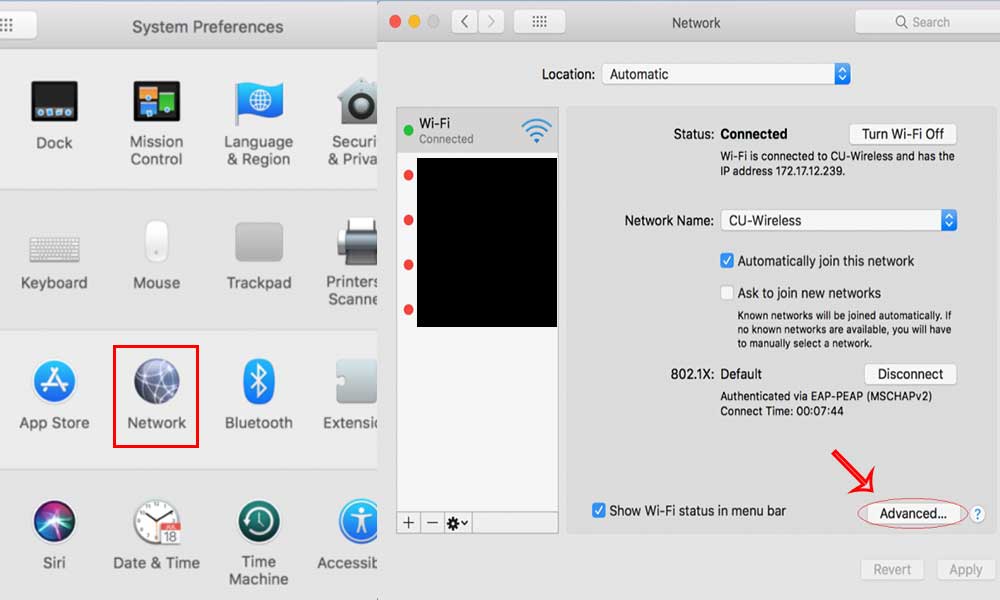Click the Show All grid button in Network window
Screen dimensions: 1000x600
539,22
